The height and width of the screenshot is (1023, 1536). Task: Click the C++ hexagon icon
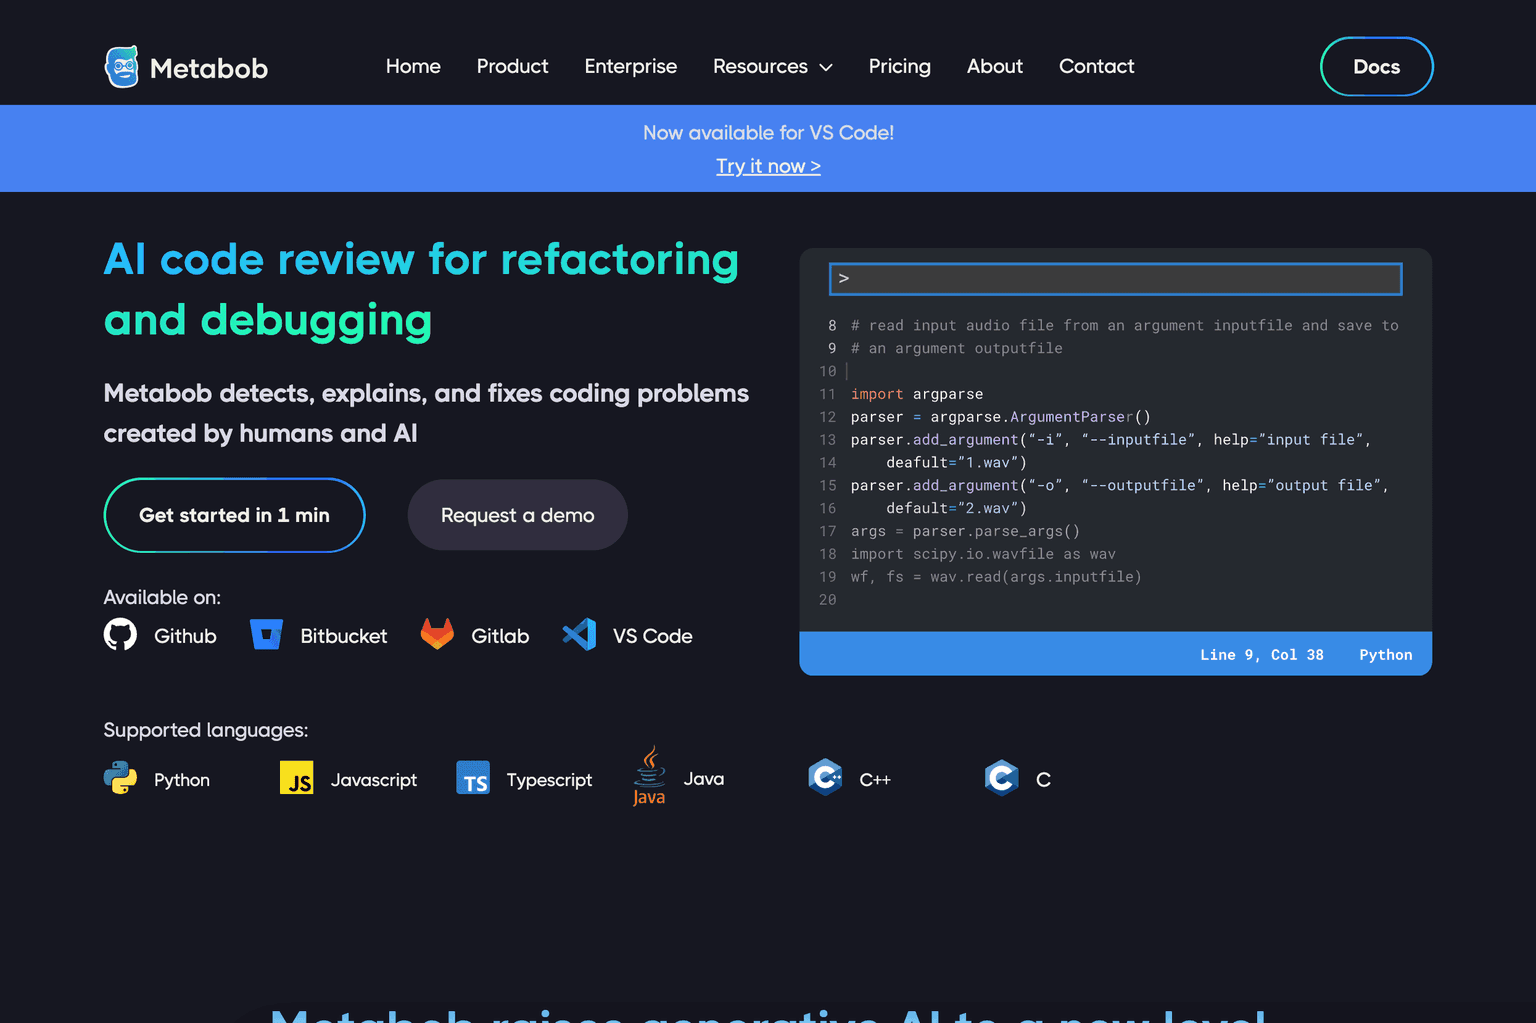(825, 777)
